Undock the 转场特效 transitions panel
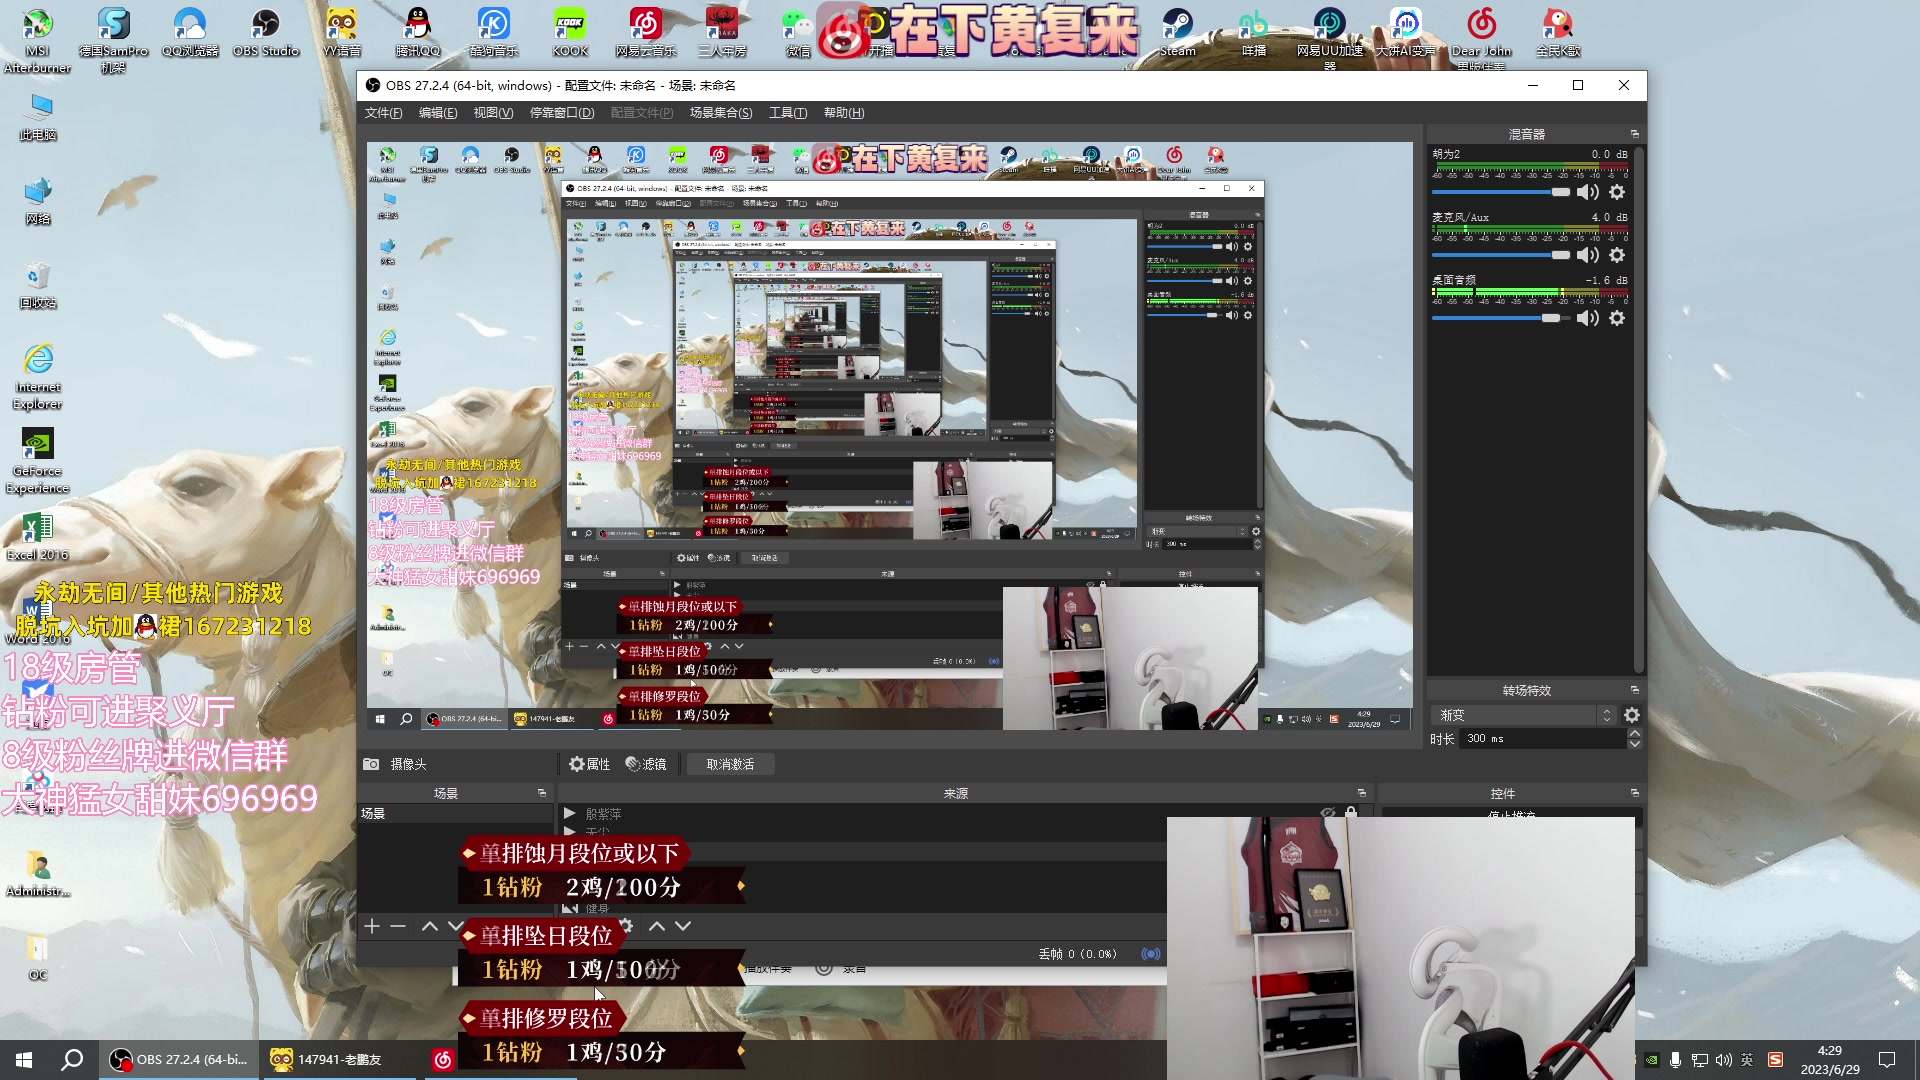This screenshot has width=1920, height=1080. pos(1635,690)
